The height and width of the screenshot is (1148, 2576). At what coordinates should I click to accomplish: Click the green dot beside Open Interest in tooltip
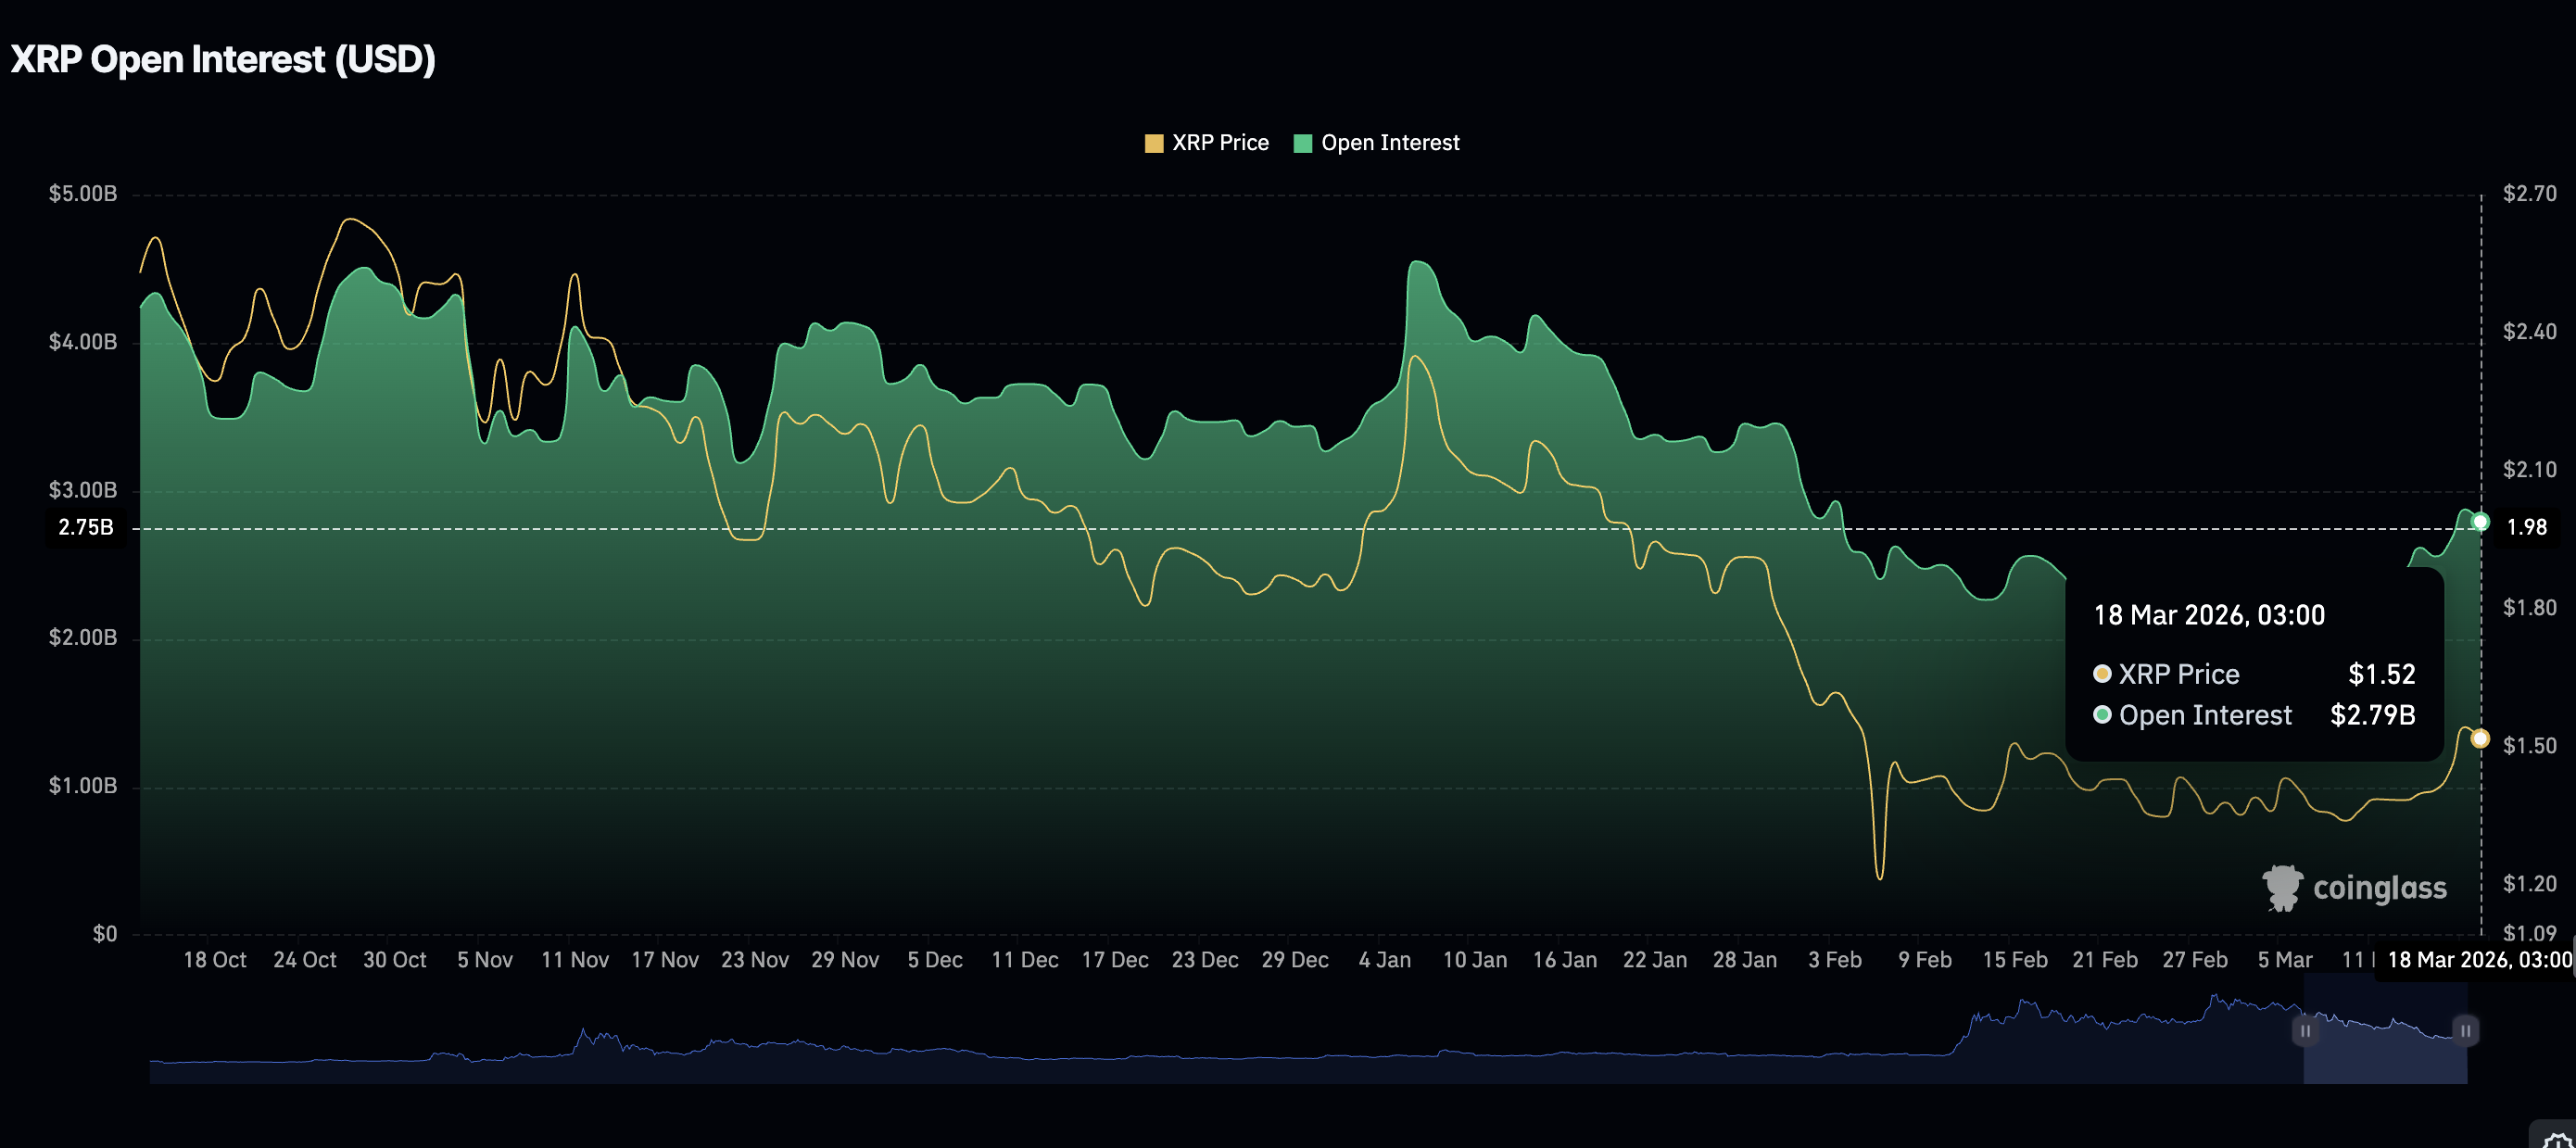(2102, 715)
